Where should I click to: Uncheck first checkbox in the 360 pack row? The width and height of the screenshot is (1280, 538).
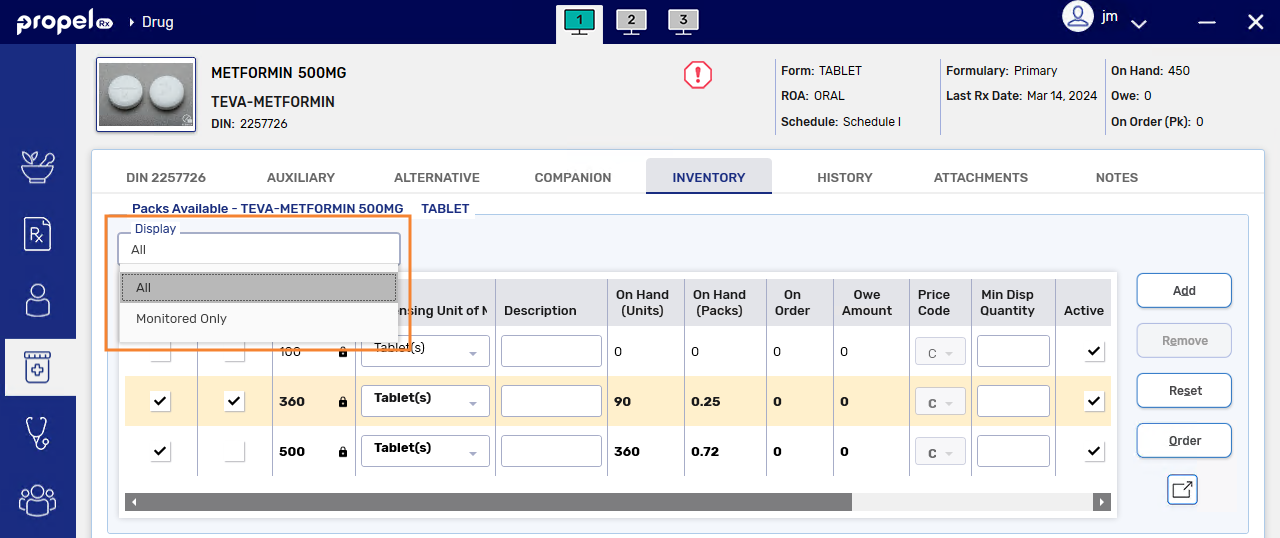pyautogui.click(x=160, y=401)
